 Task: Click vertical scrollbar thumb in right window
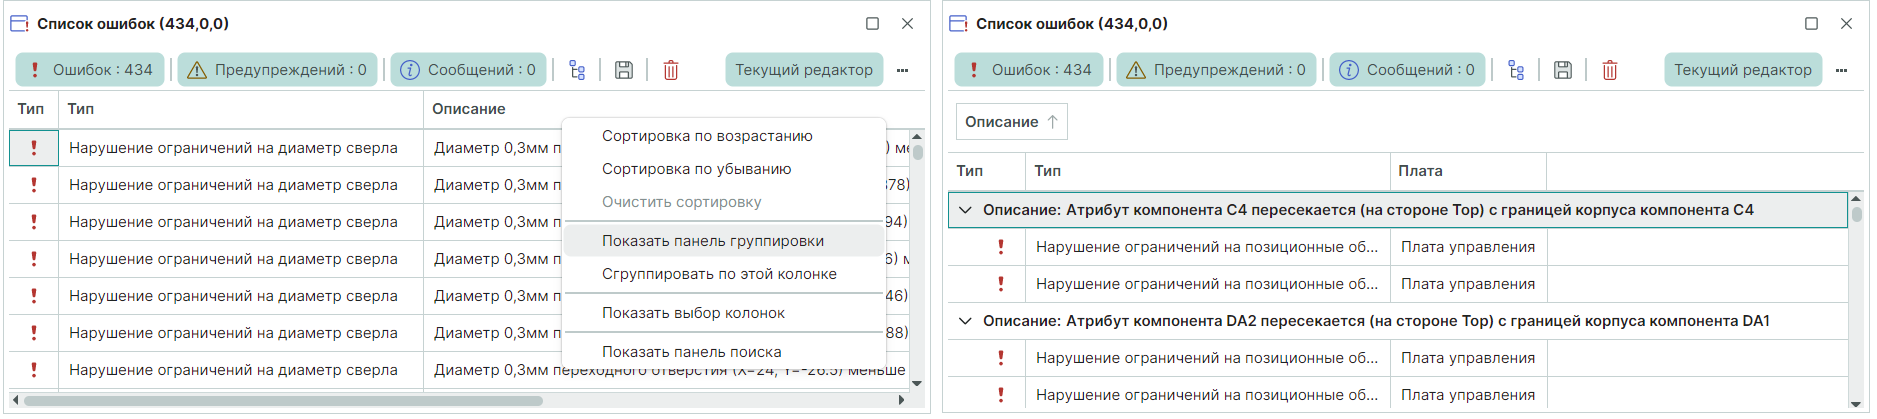pos(1856,214)
